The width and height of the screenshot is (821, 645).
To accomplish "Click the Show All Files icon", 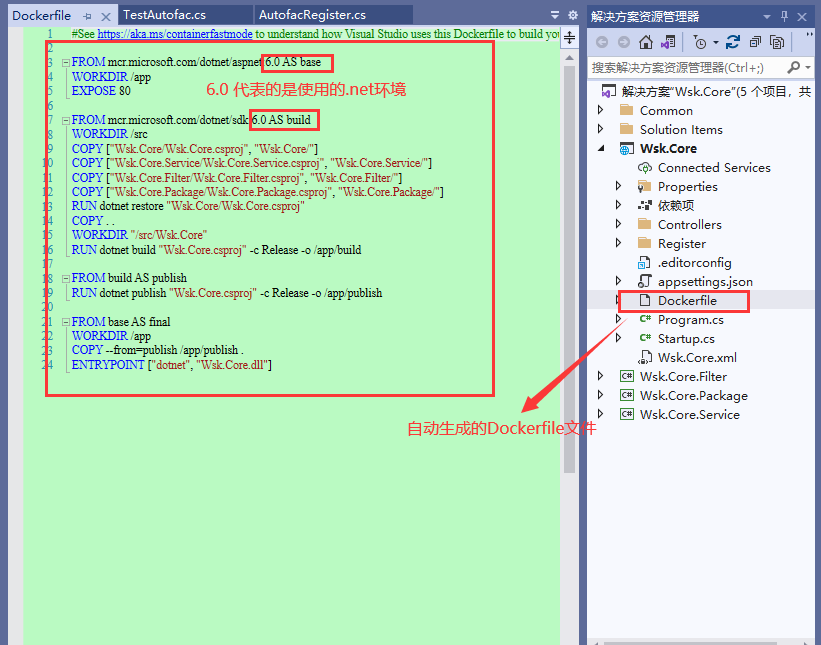I will (x=777, y=42).
